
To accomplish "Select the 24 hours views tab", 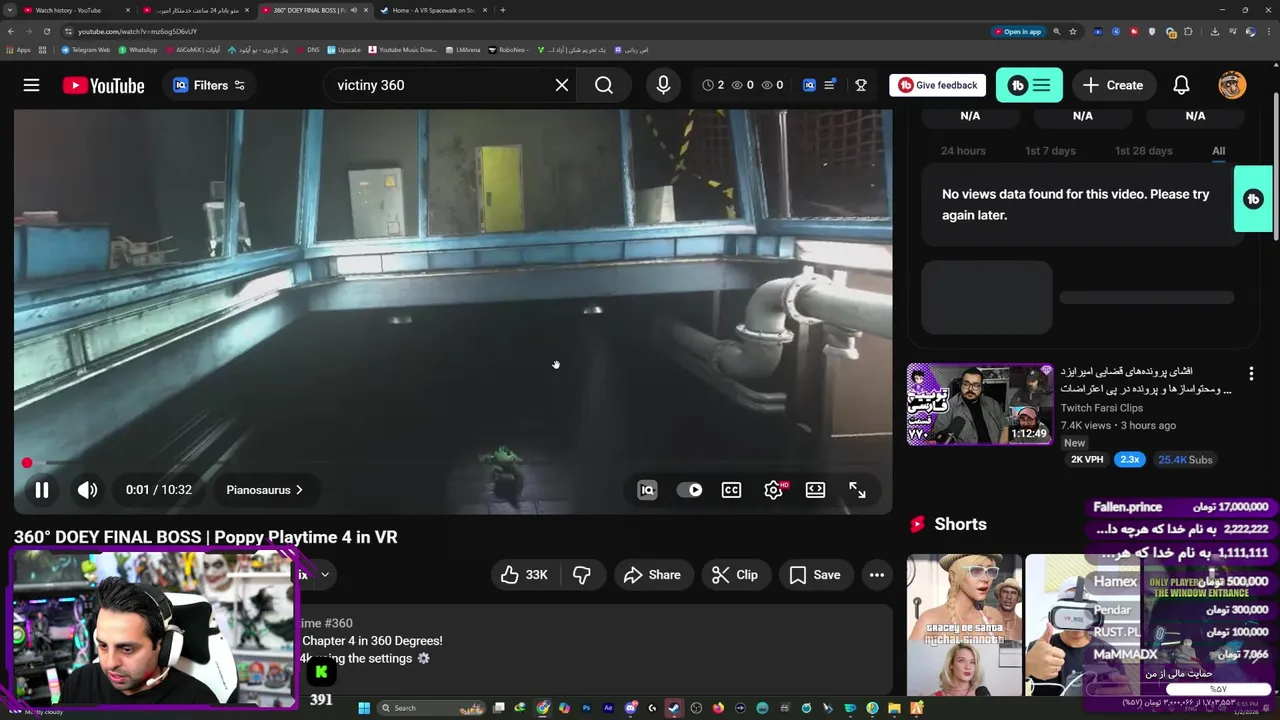I will pyautogui.click(x=963, y=151).
